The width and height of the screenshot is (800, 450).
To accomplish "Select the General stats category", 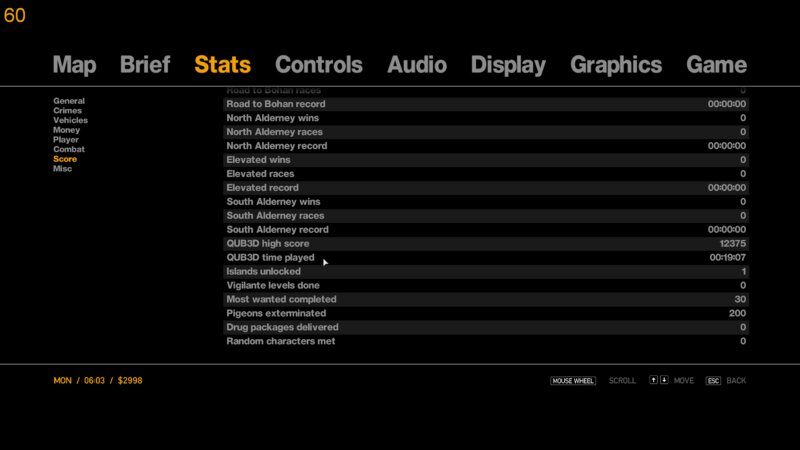I will pos(69,101).
